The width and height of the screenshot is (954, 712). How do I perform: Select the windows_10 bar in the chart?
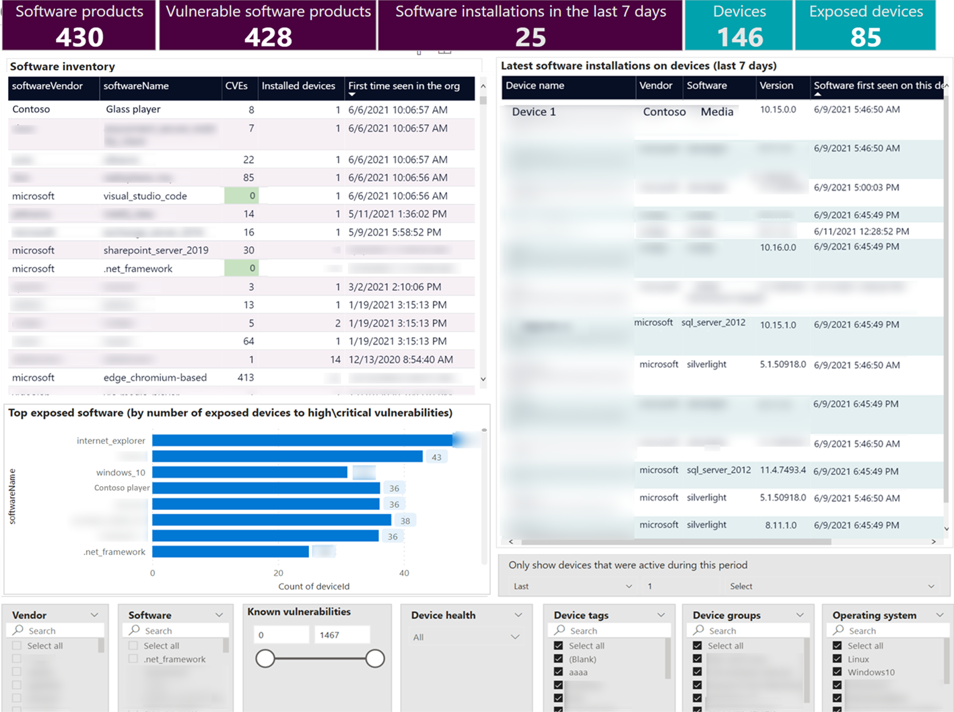click(x=249, y=472)
